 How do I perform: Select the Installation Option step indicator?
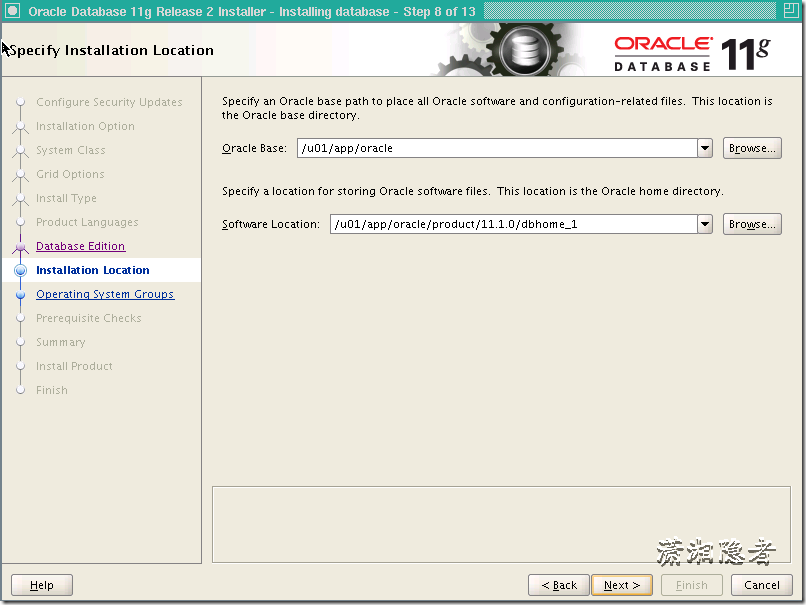pos(22,126)
